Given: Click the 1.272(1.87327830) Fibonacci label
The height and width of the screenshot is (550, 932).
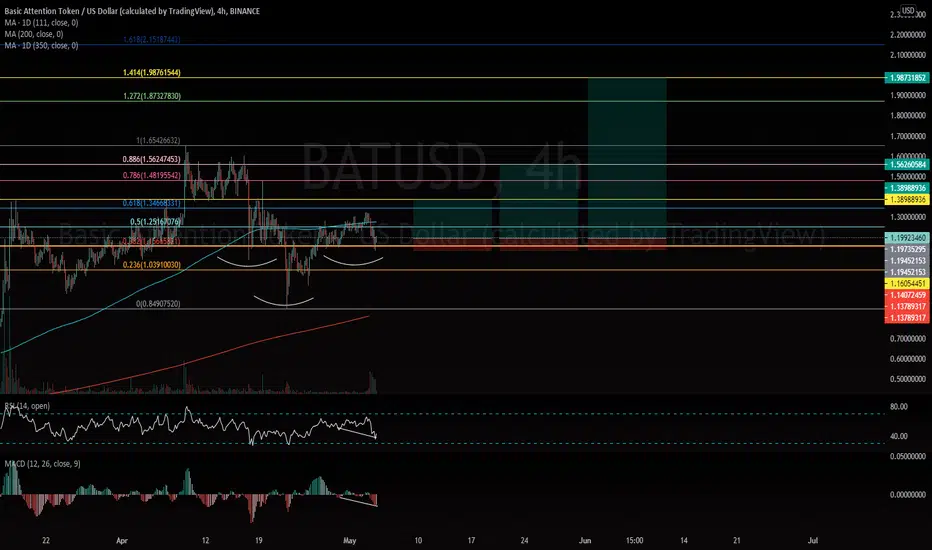Looking at the screenshot, I should click(152, 96).
